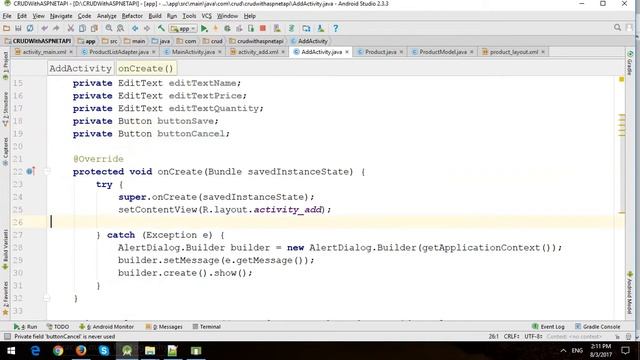Click the Help question mark icon
This screenshot has width=640, height=360.
(336, 28)
